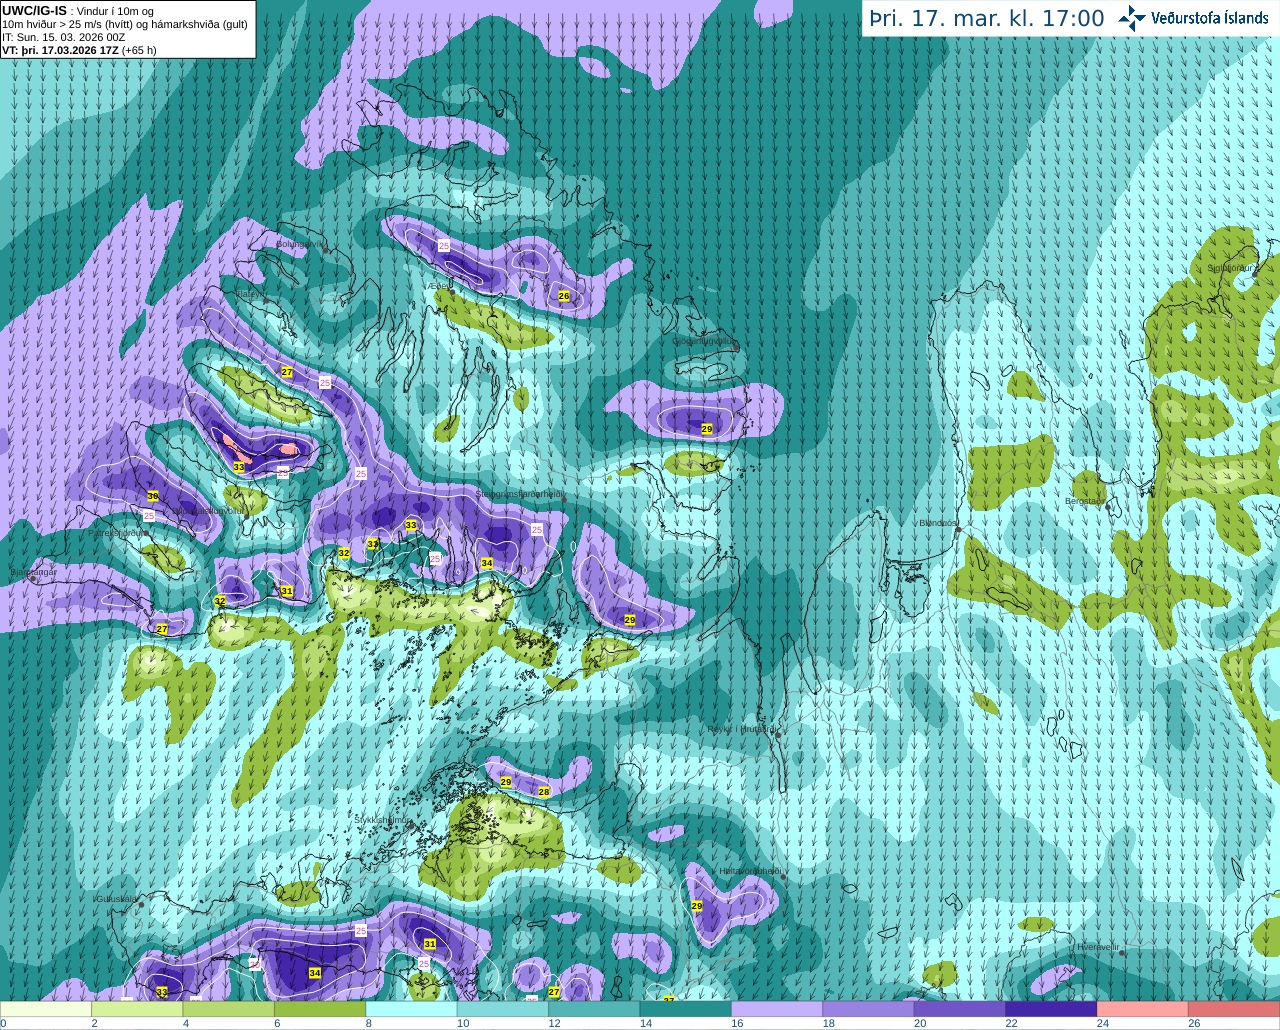Click the Bolungarvík station label
The image size is (1280, 1030).
tap(300, 243)
